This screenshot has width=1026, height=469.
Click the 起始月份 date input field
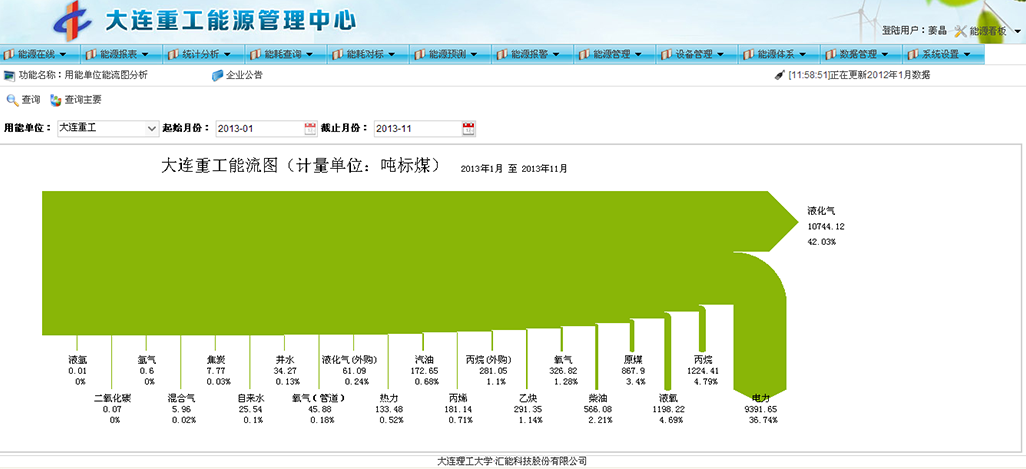point(258,128)
